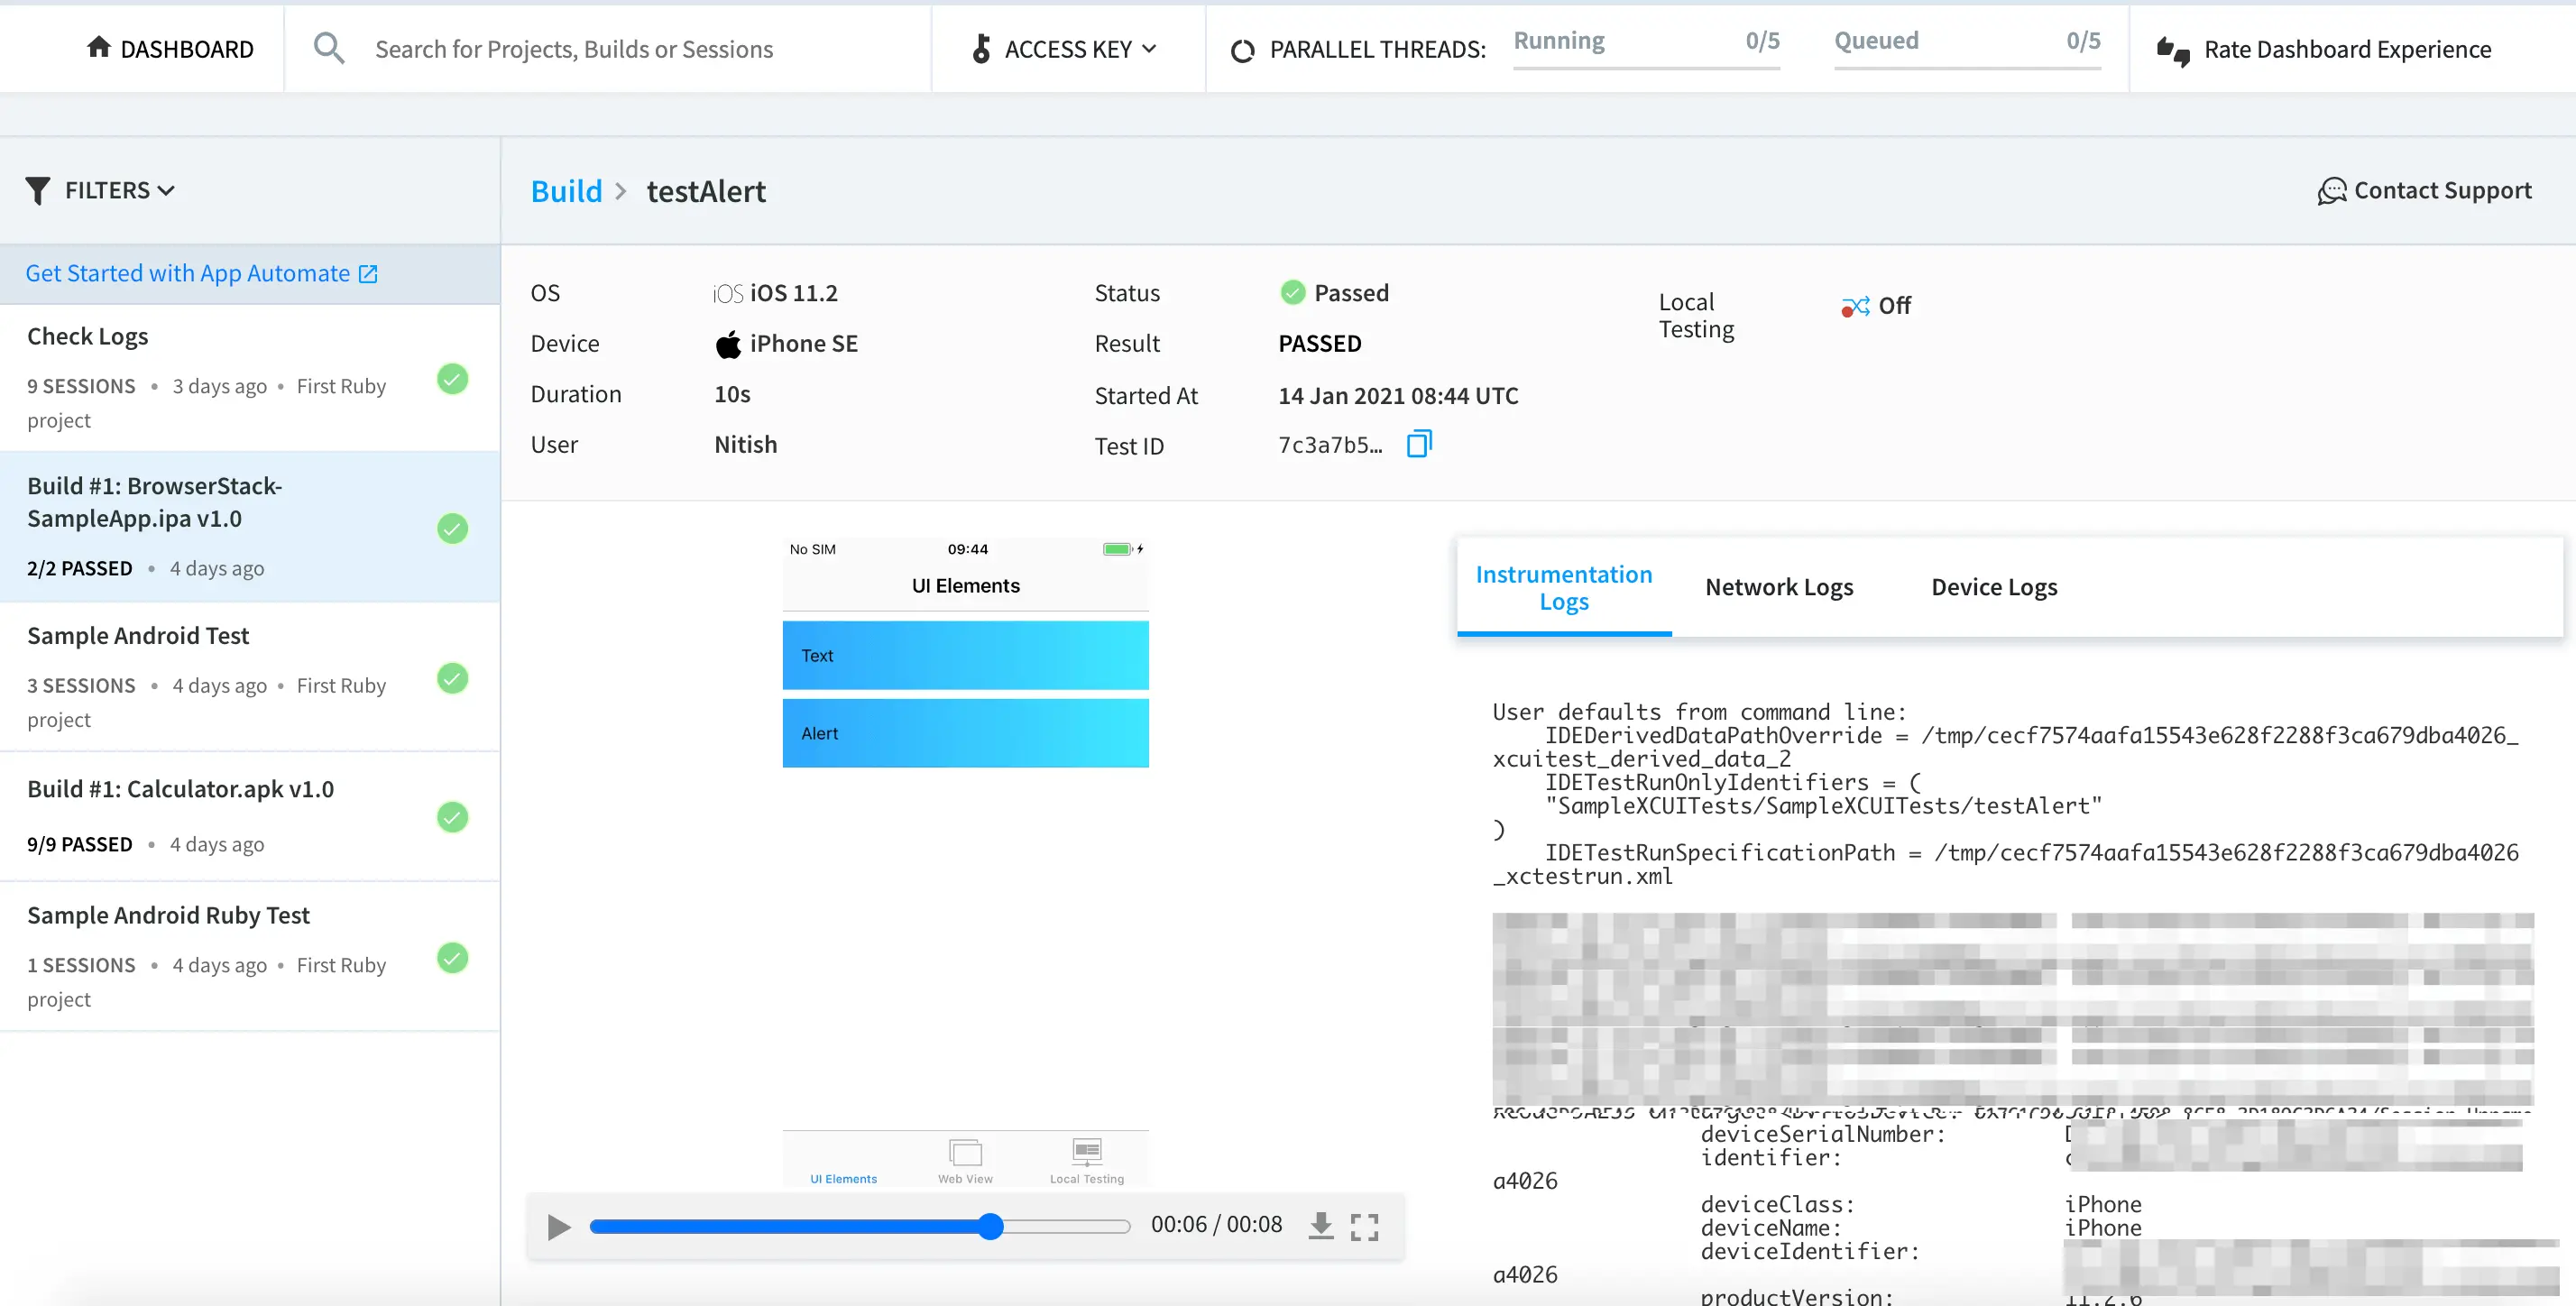The image size is (2576, 1306).
Task: Click the Local Testing Off indicator
Action: (1875, 305)
